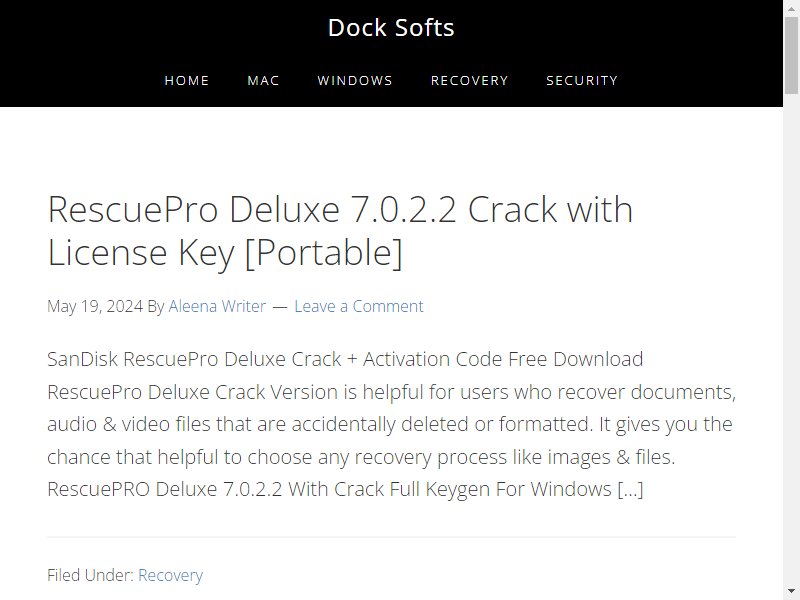Click the May 19, 2024 post date
Screen dimensions: 800x600
pos(95,306)
